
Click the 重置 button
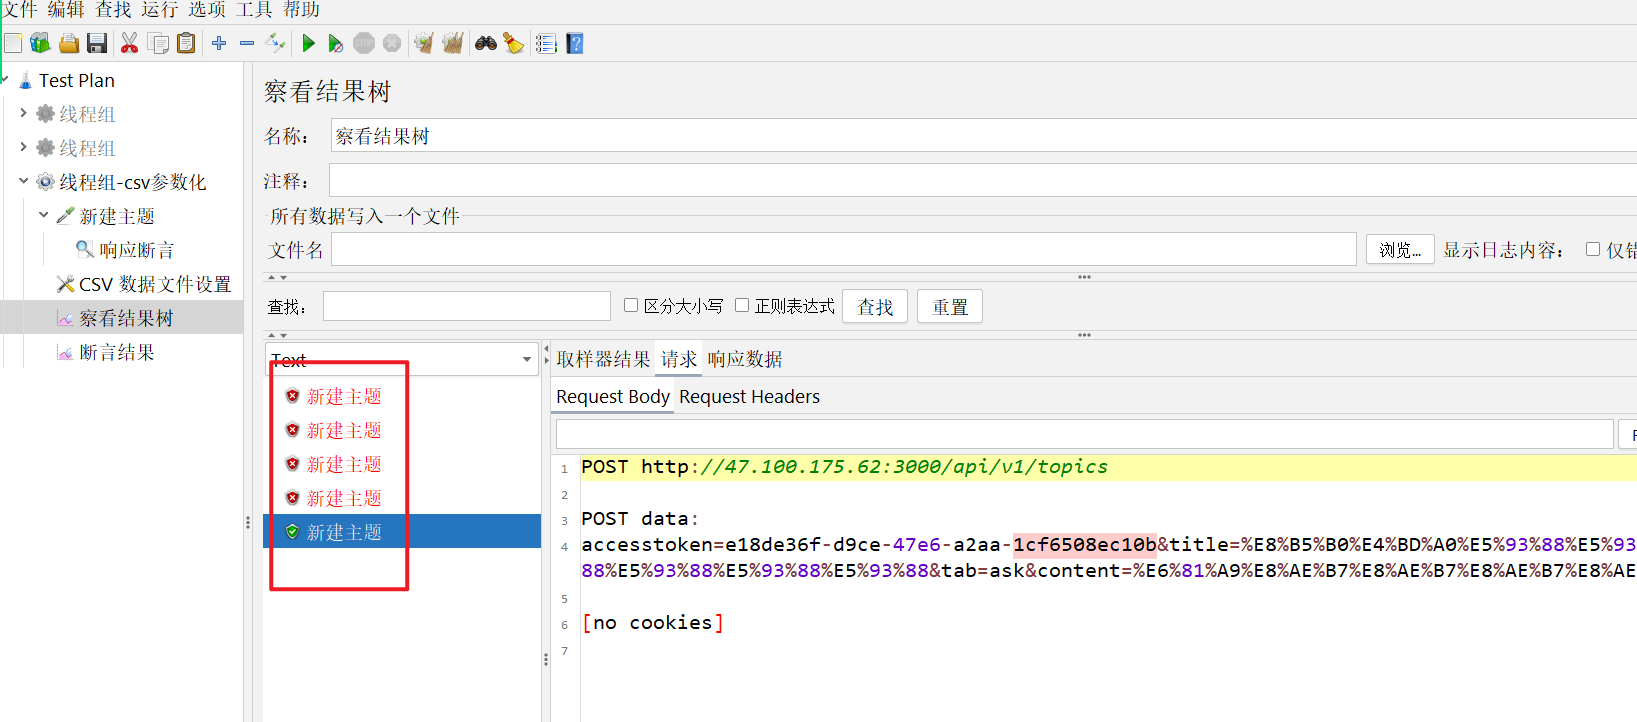click(x=950, y=306)
